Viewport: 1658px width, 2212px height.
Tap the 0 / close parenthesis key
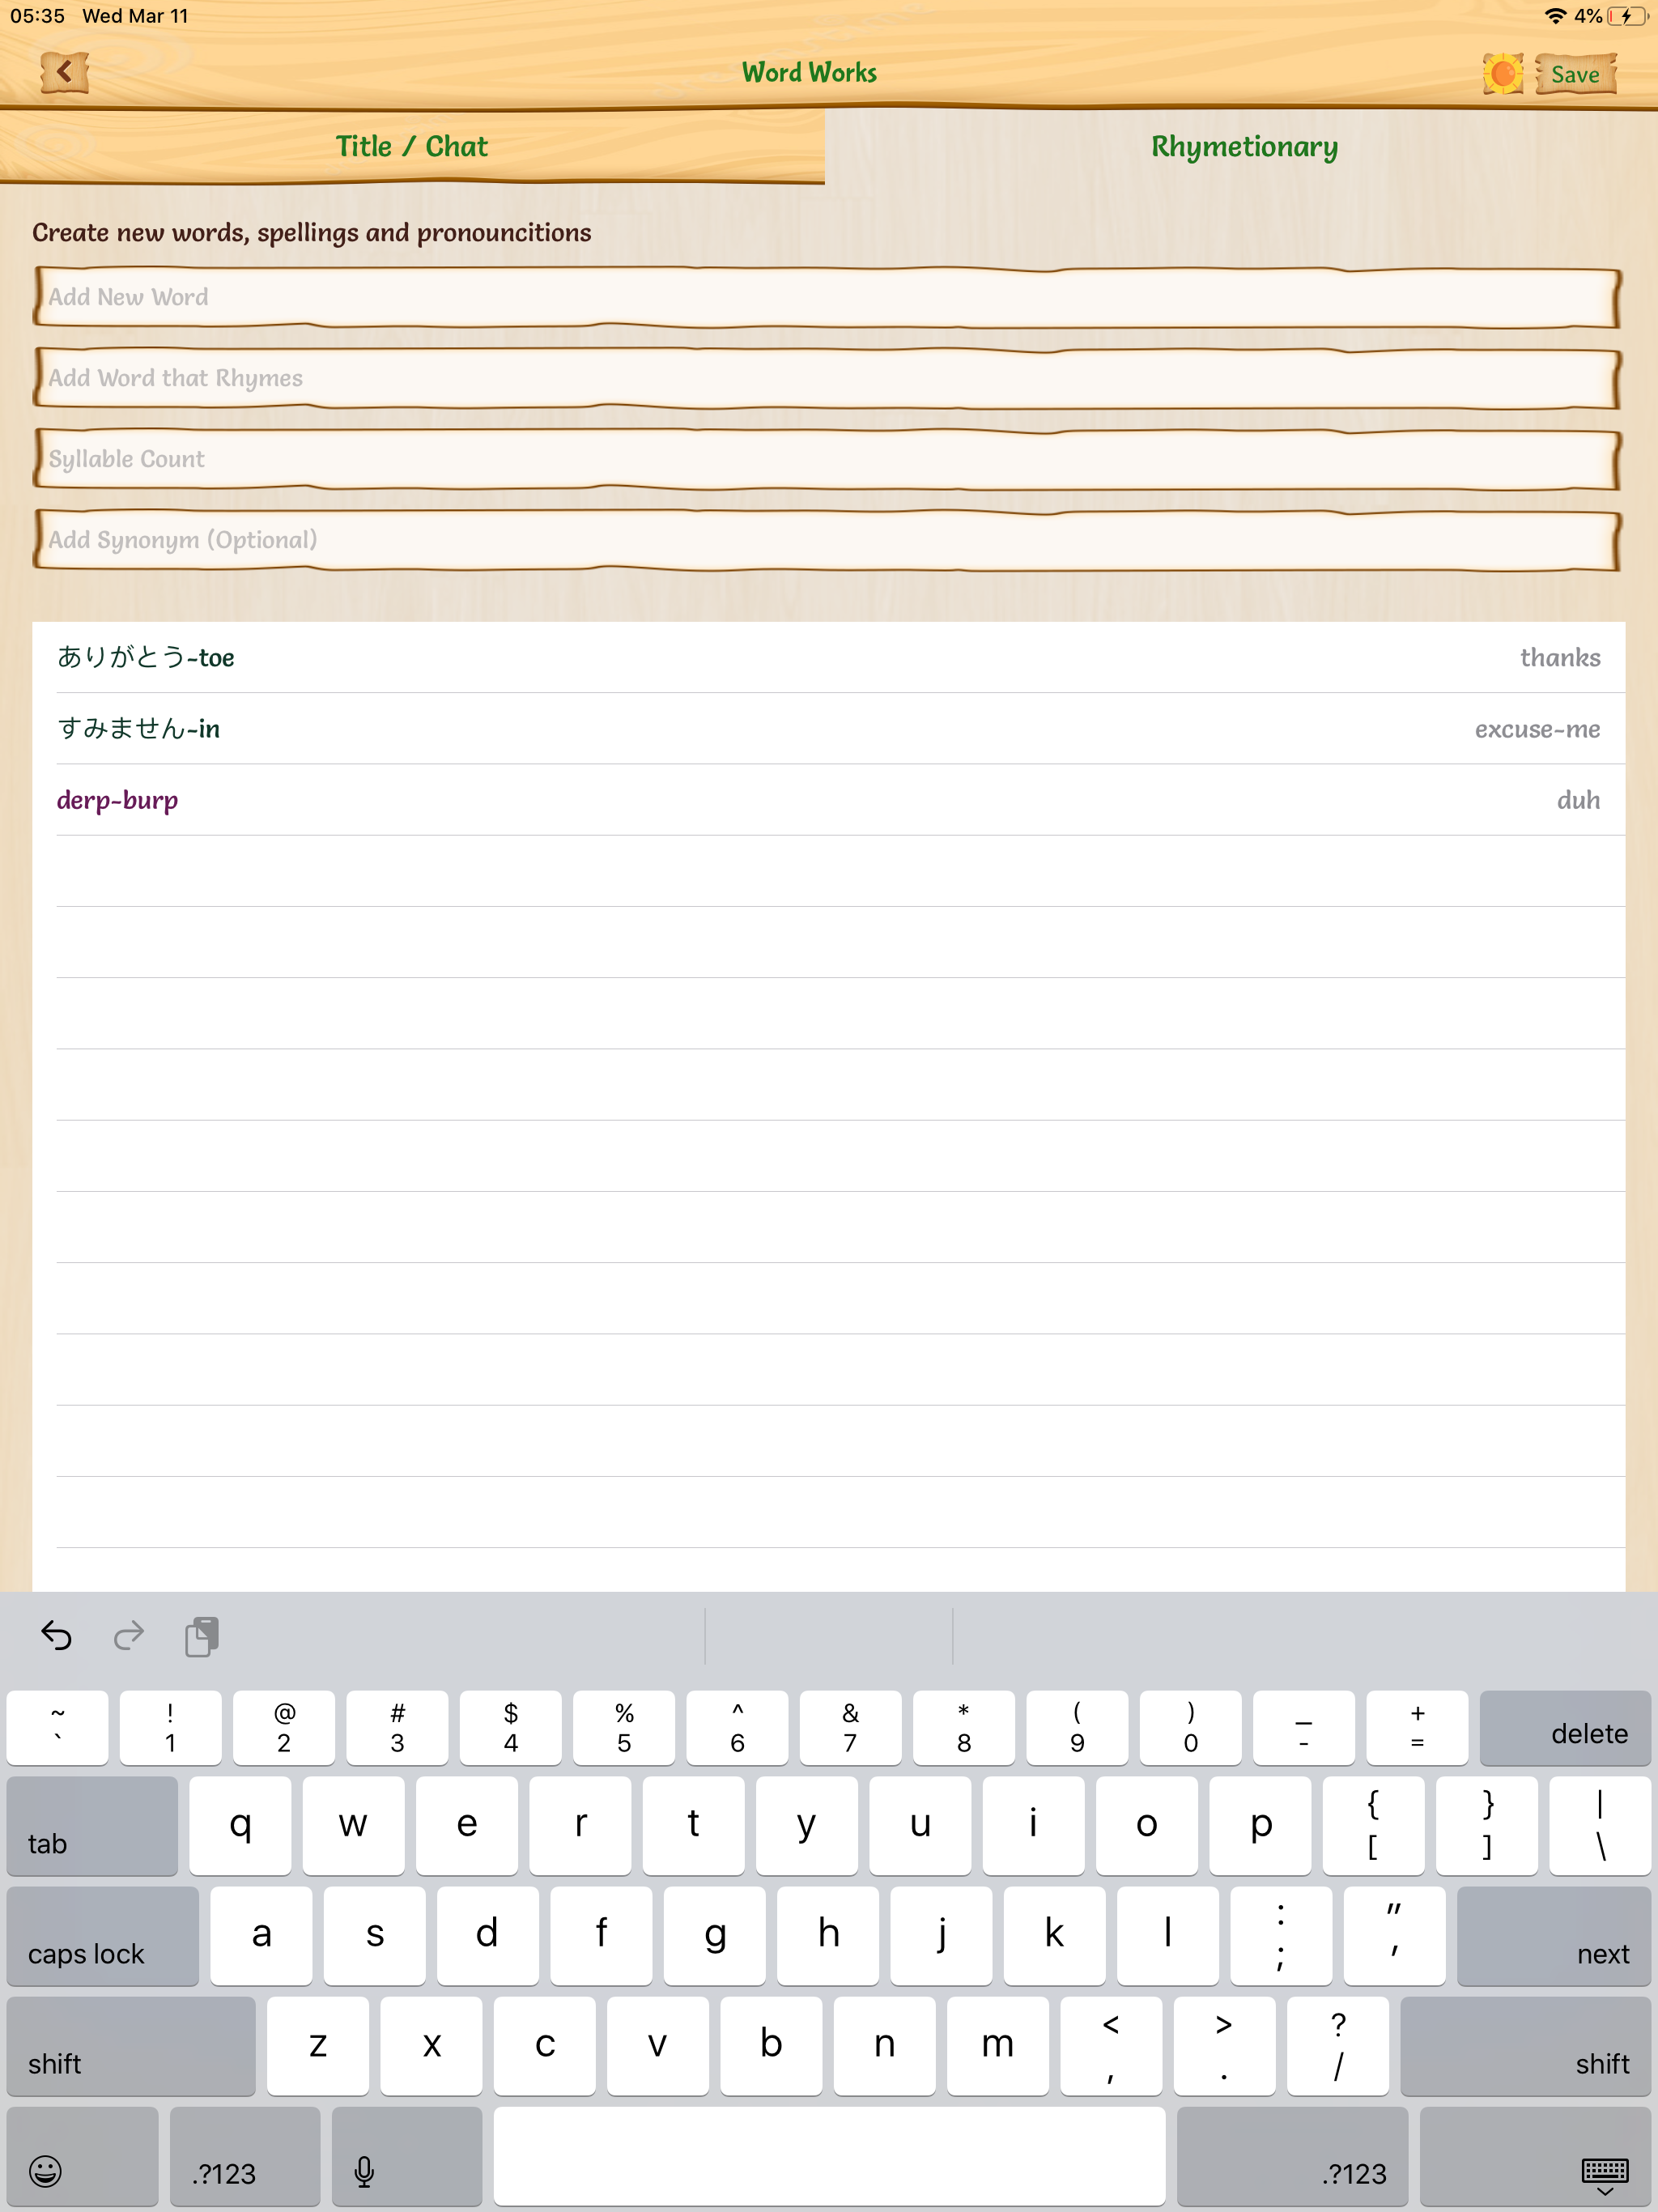tap(1190, 1728)
